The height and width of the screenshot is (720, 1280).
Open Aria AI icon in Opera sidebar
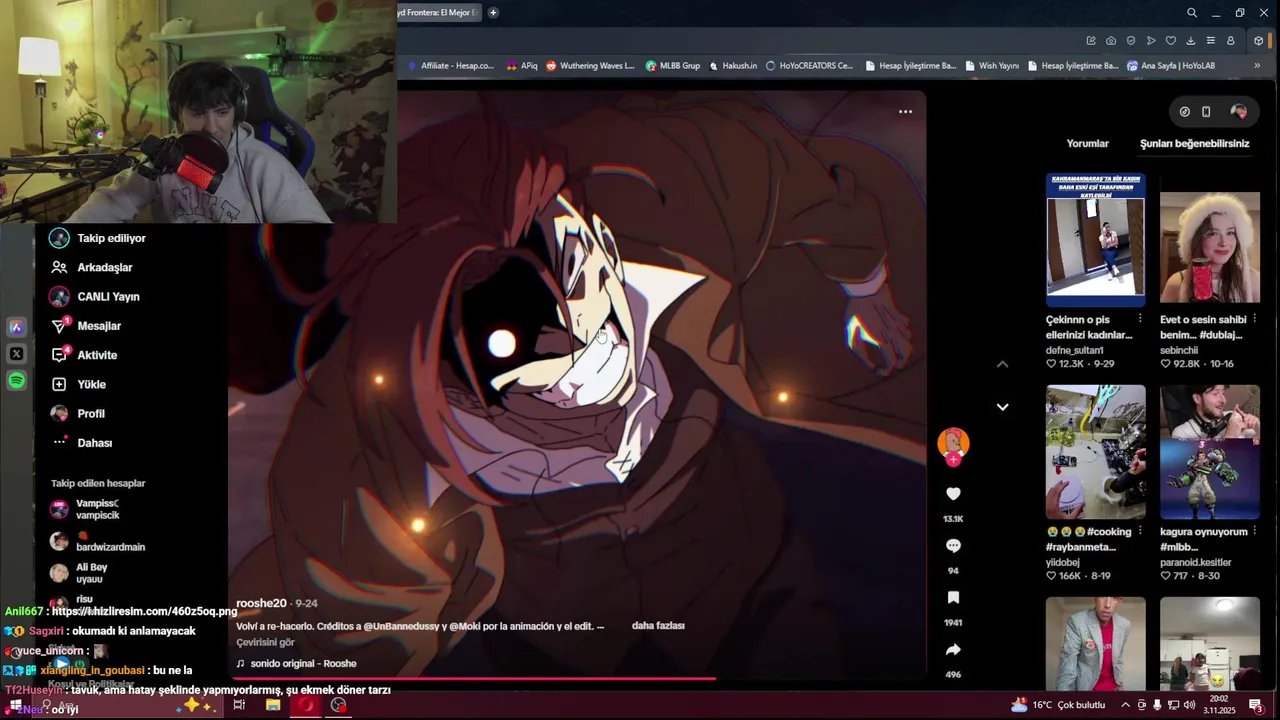[x=16, y=326]
